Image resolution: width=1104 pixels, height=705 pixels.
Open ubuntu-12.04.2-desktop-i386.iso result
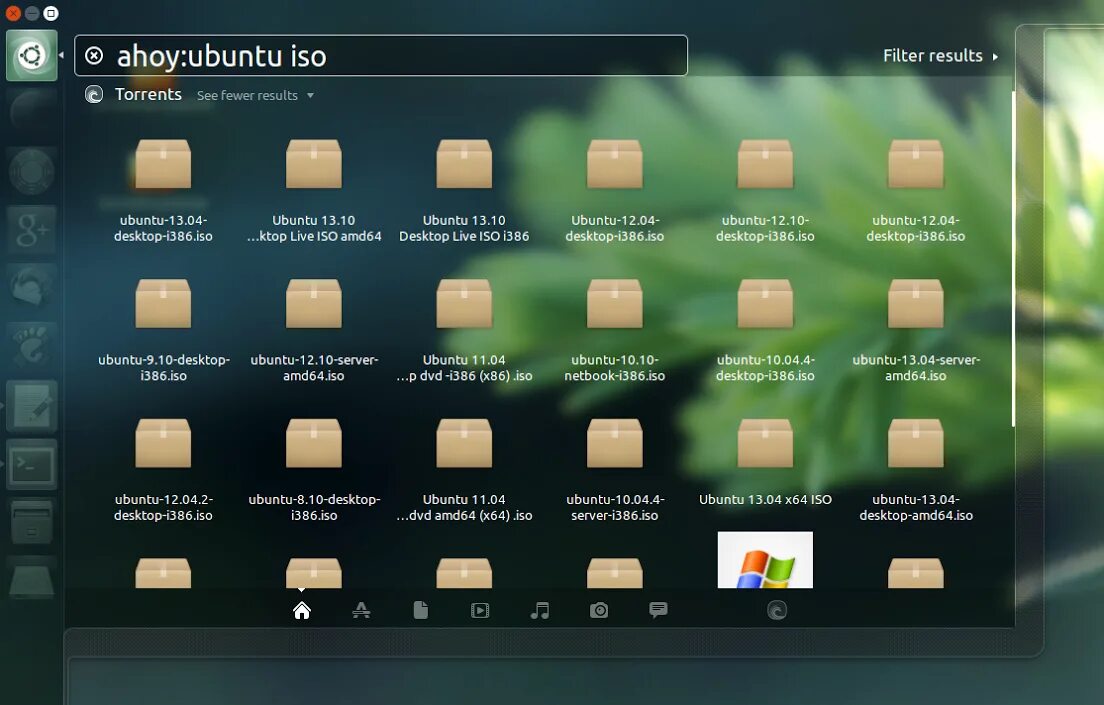(163, 469)
